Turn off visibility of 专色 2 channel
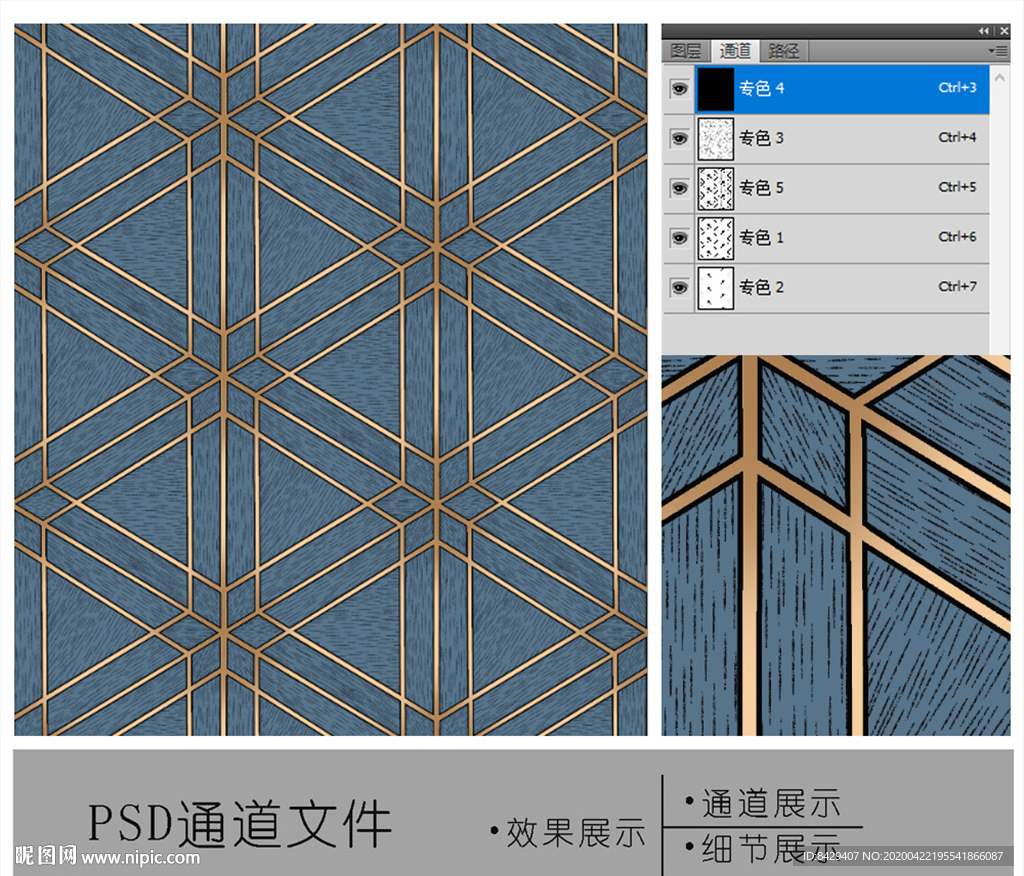The height and width of the screenshot is (876, 1024). point(680,288)
